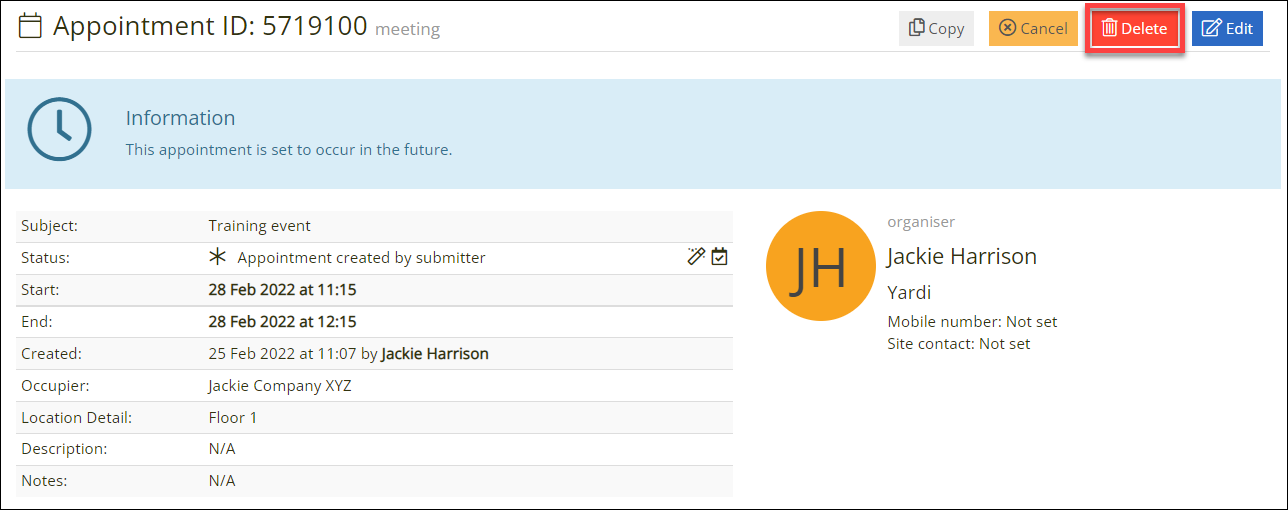Click the Information heading in the banner
Screen dimensions: 1288x510
click(x=180, y=118)
